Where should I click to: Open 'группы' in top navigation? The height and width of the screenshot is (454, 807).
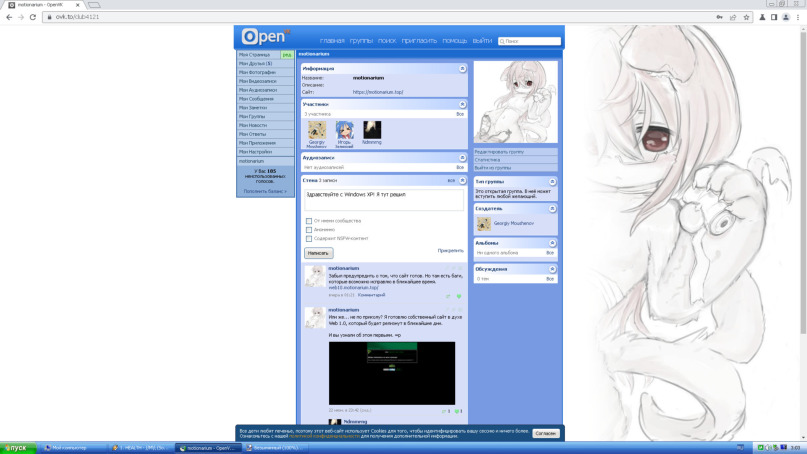click(x=361, y=41)
